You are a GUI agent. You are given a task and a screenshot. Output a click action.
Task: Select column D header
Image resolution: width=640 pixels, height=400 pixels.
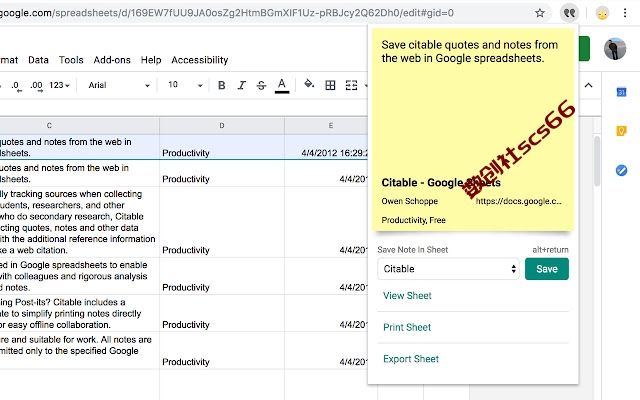coord(222,126)
